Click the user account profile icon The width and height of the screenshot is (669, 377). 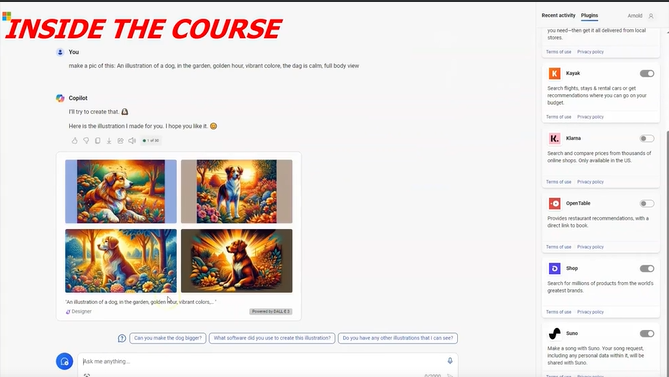(651, 16)
